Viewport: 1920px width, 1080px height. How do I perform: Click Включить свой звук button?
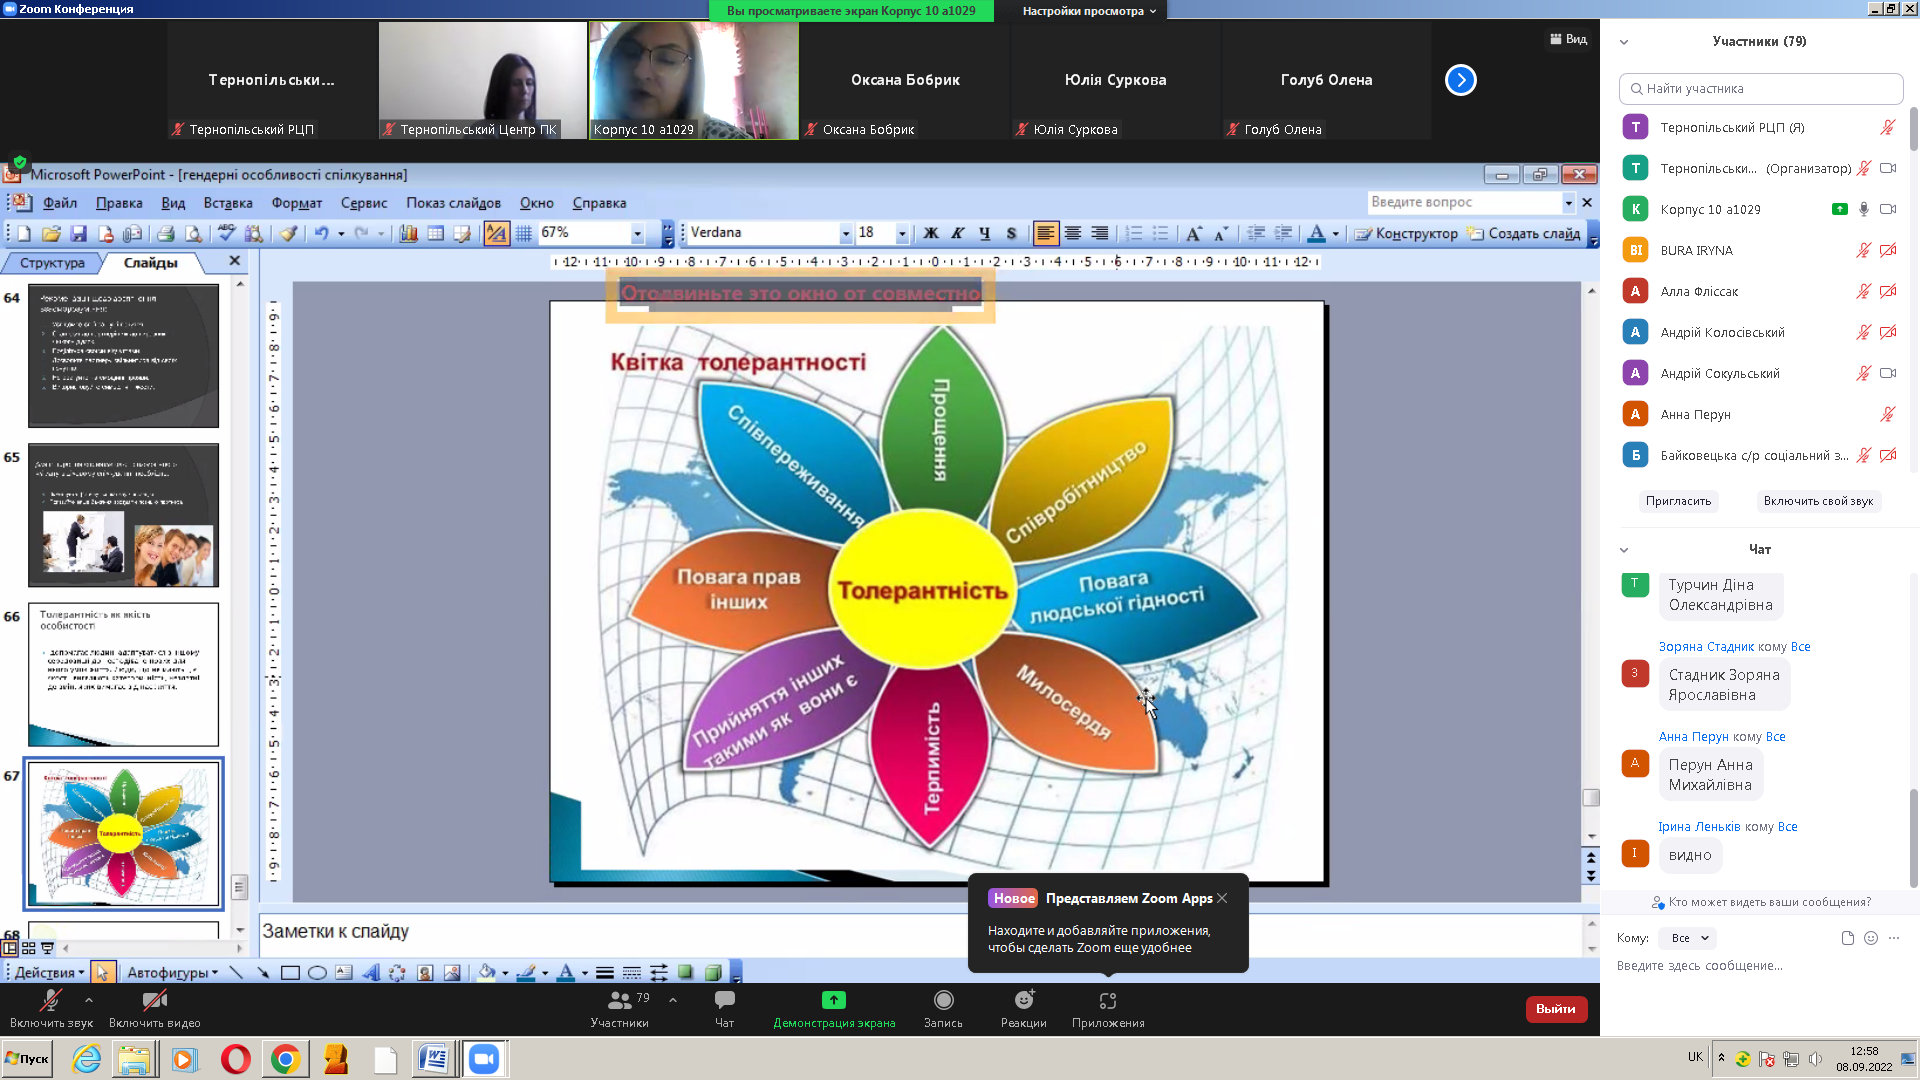point(1818,501)
